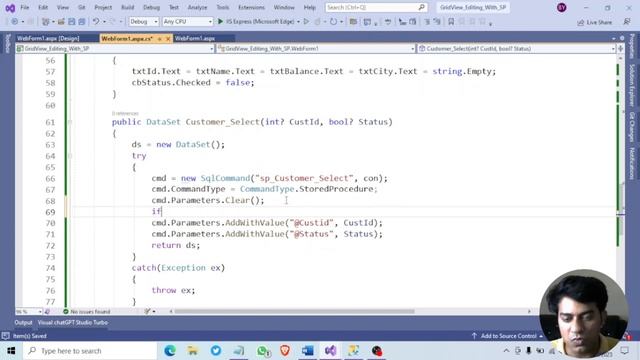Click the search magnifier icon
640x360 pixels.
point(422,7)
